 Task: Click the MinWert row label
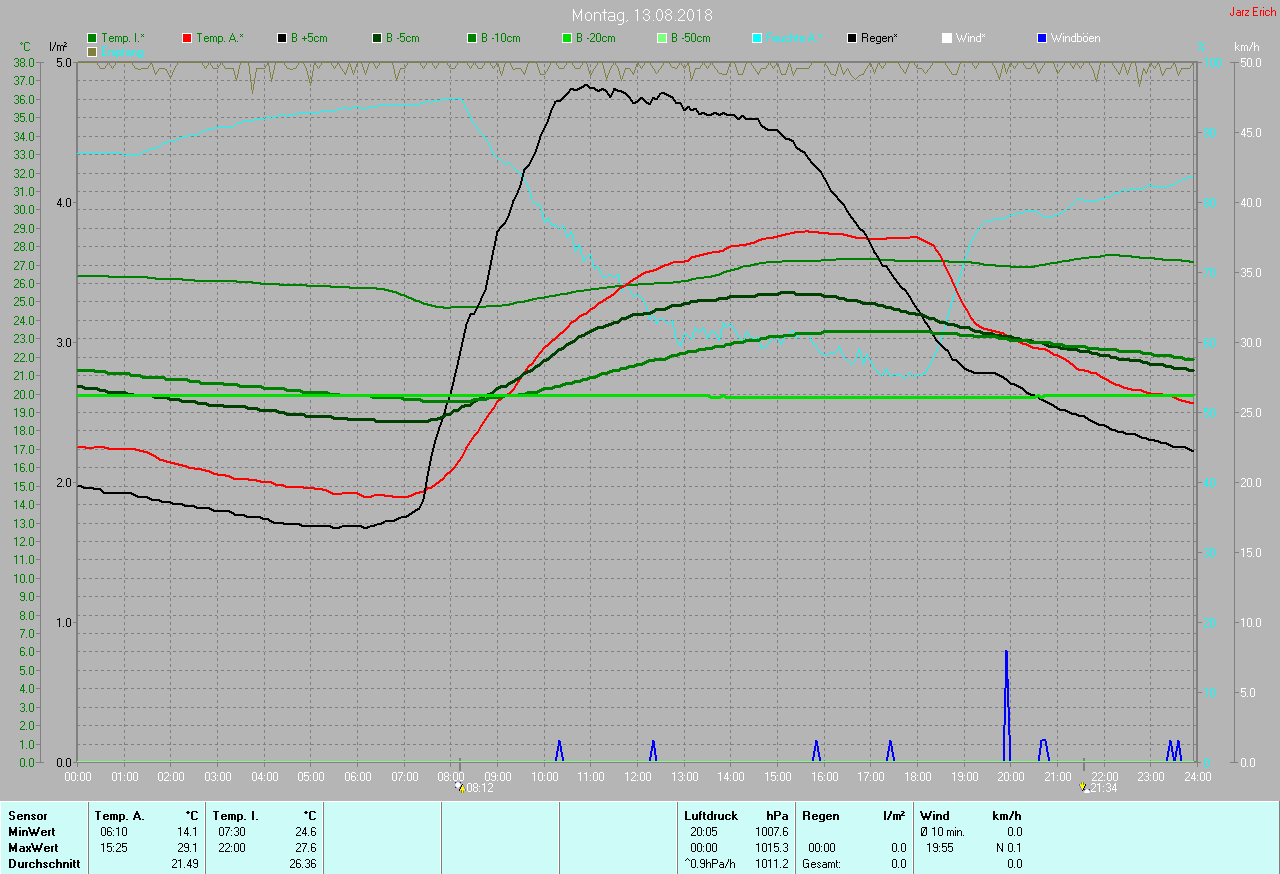[32, 832]
